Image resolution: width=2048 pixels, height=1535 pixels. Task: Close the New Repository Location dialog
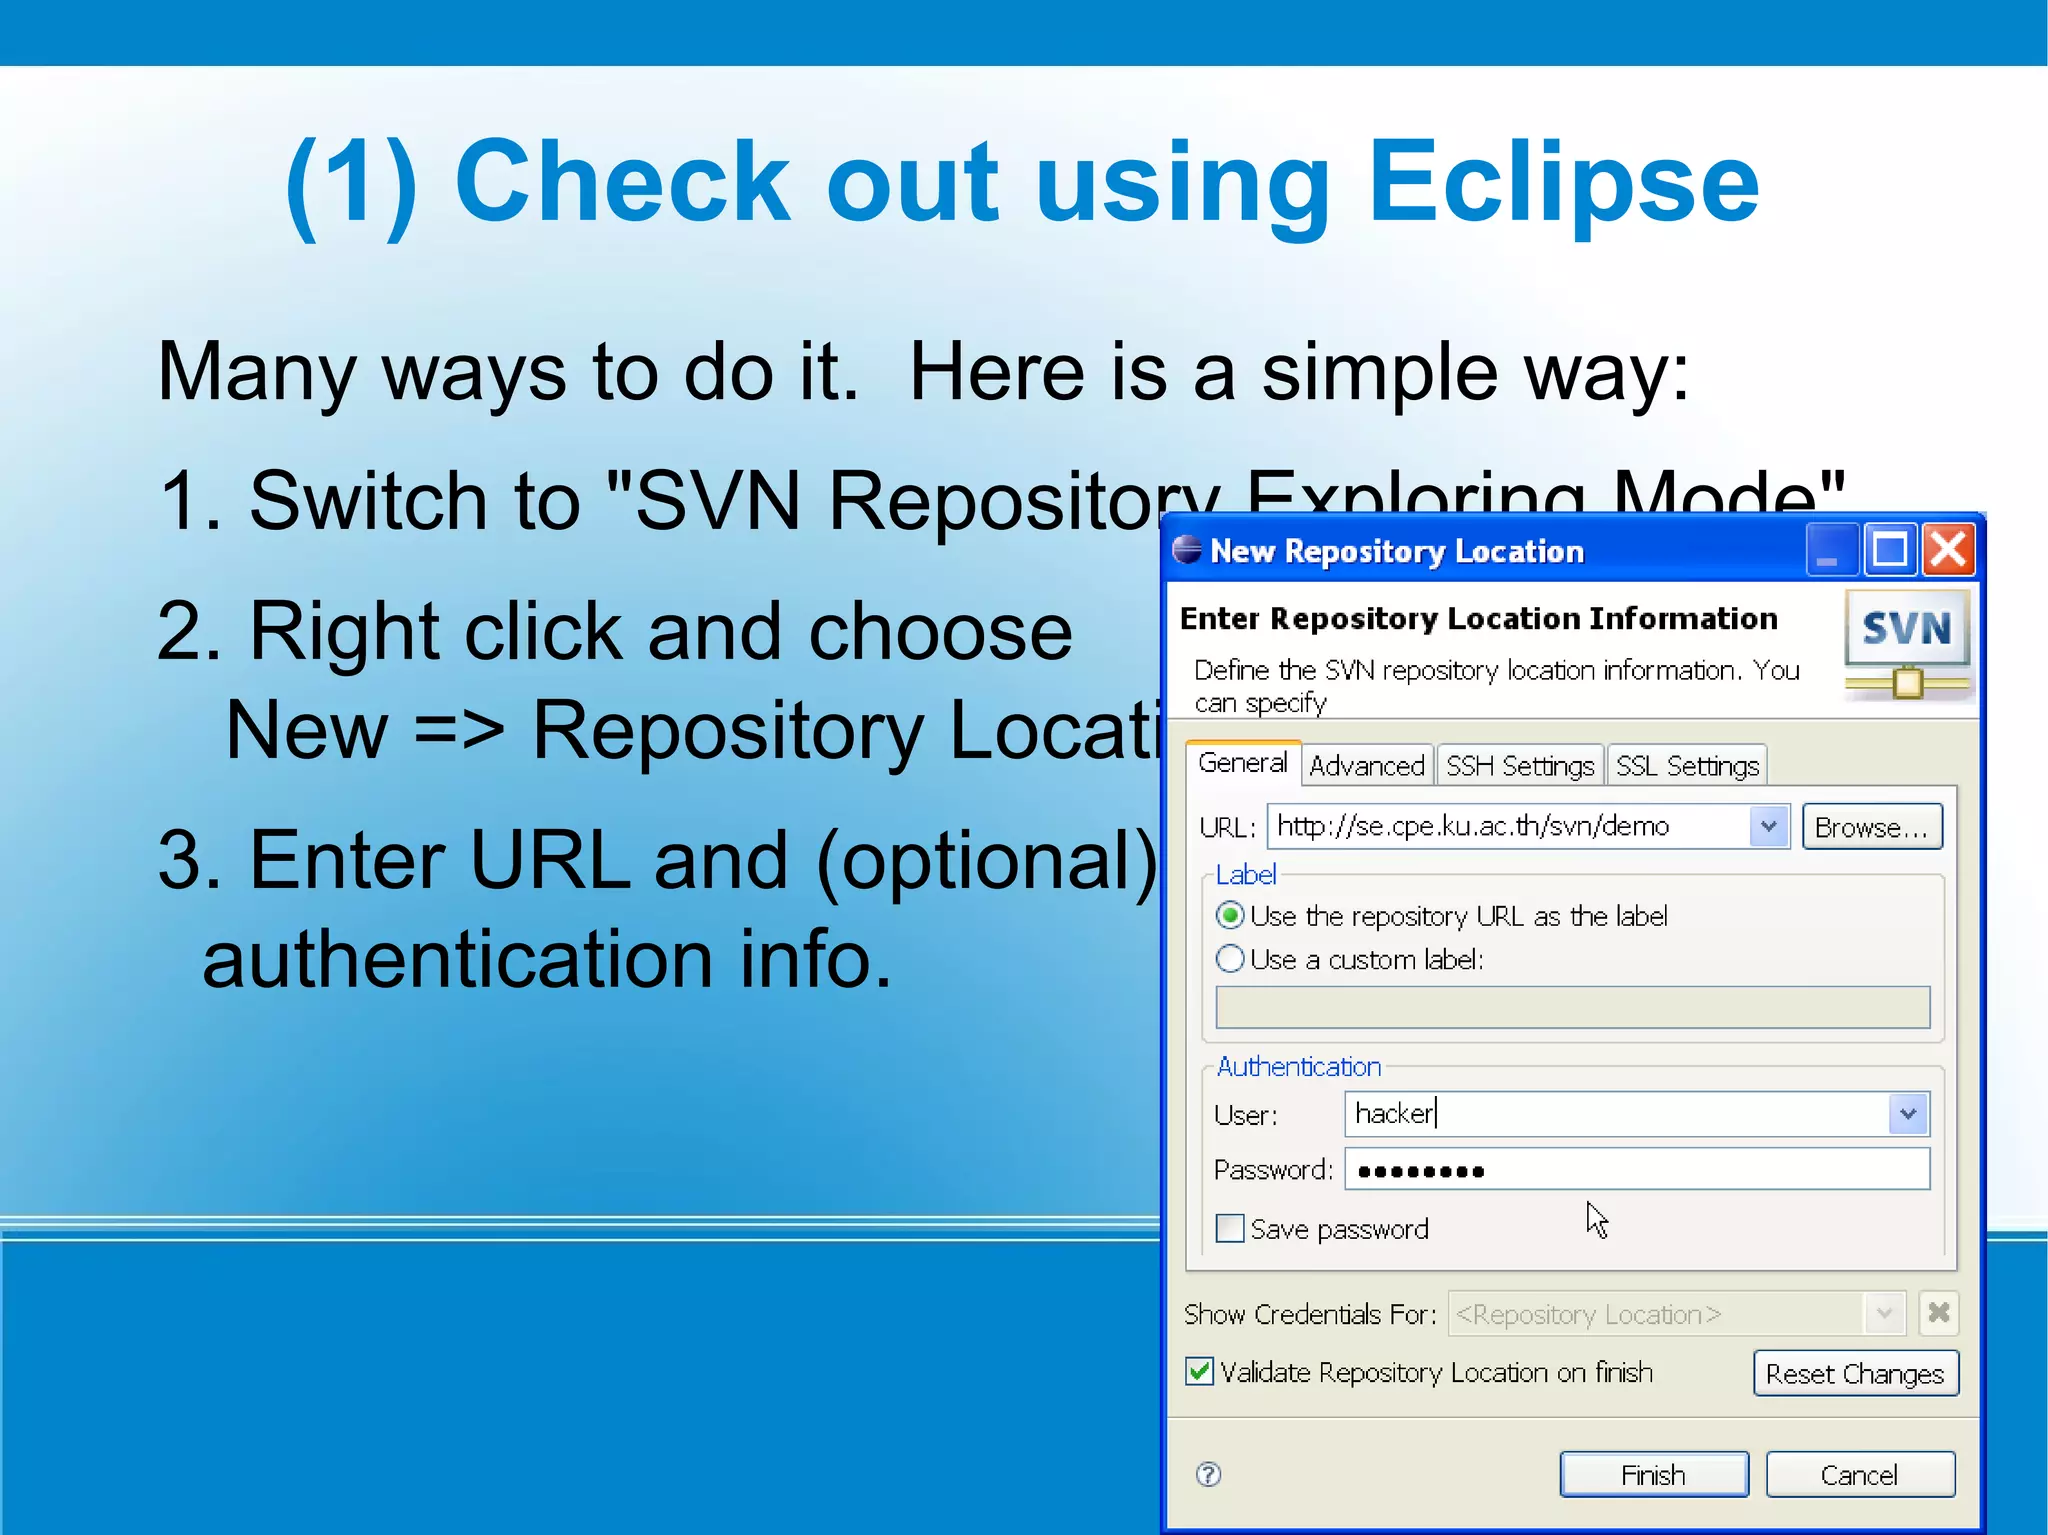1949,550
